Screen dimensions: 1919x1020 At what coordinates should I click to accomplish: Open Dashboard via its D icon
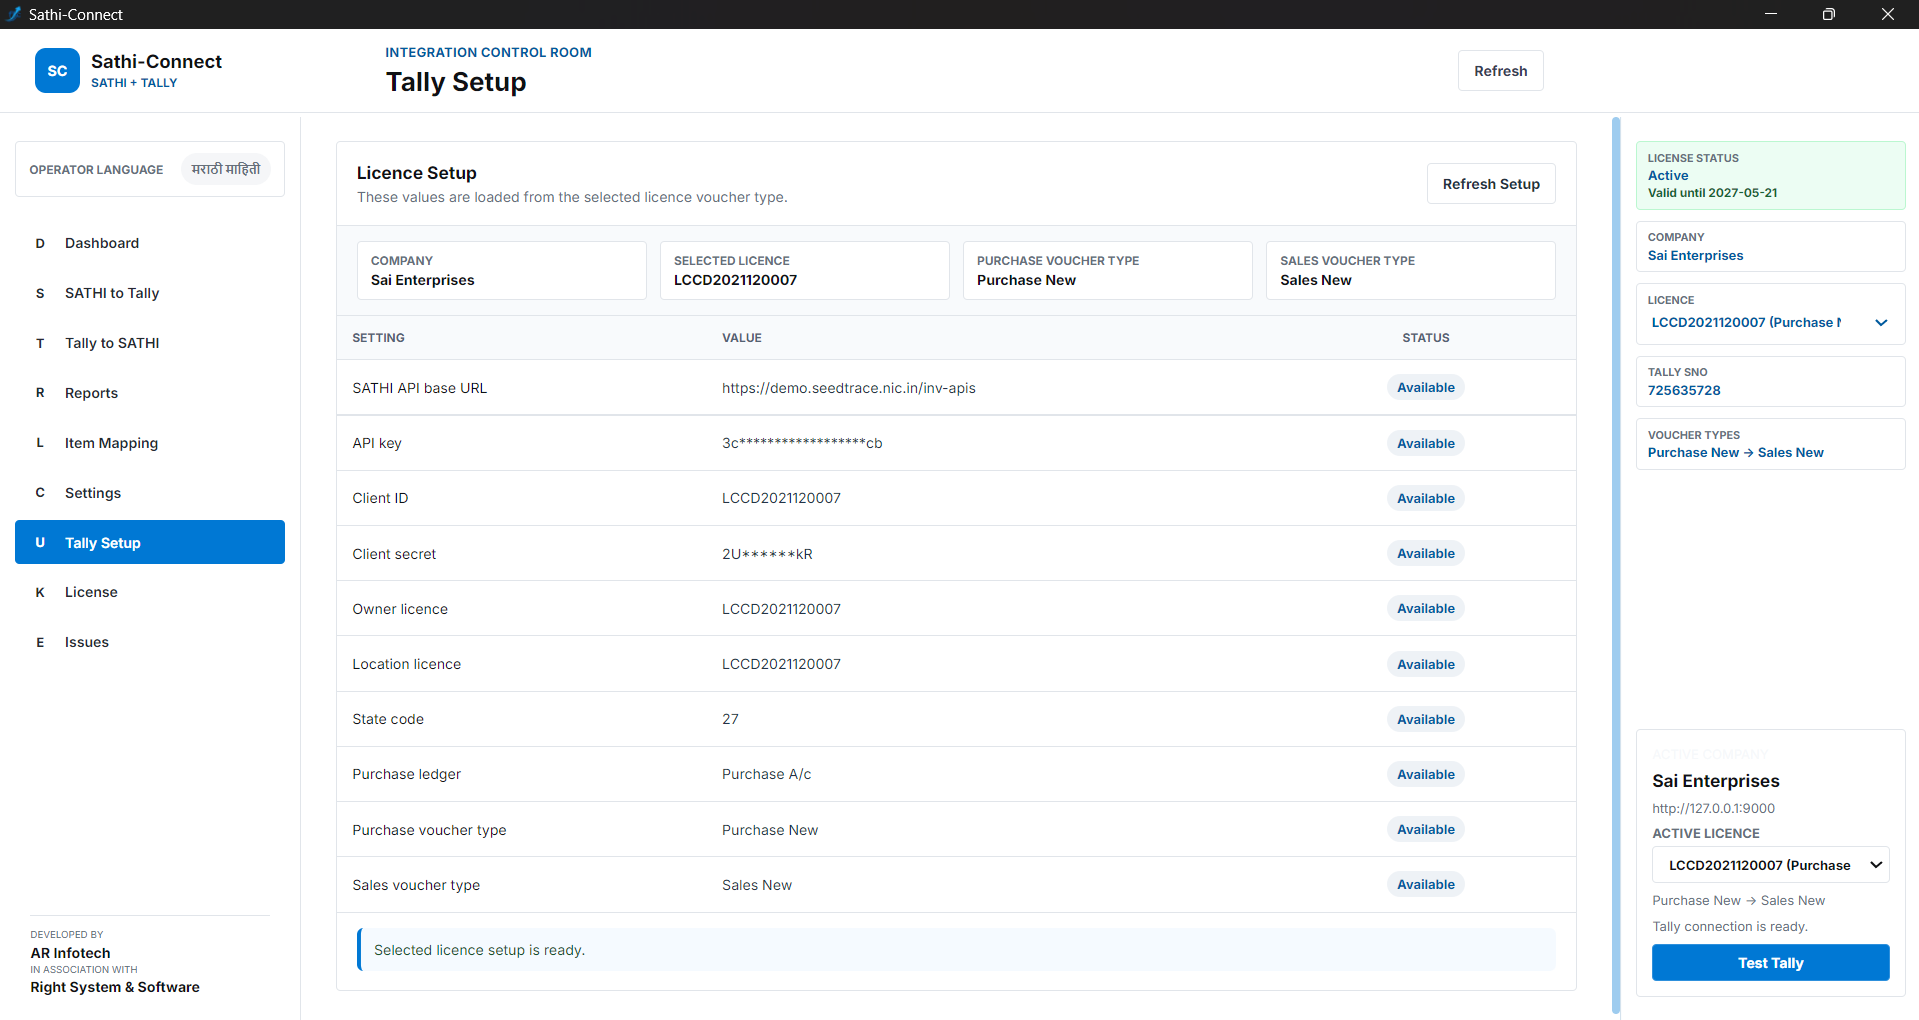40,243
